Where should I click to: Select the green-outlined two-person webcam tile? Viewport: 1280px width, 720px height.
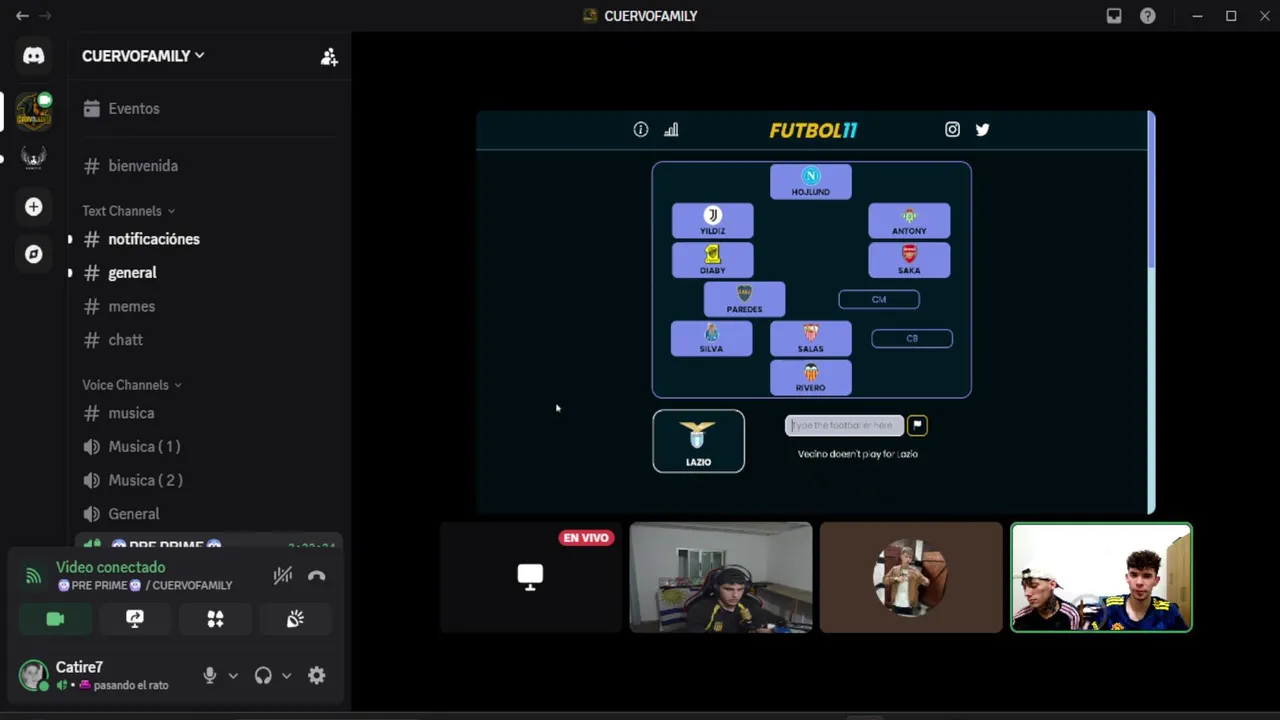[x=1101, y=577]
